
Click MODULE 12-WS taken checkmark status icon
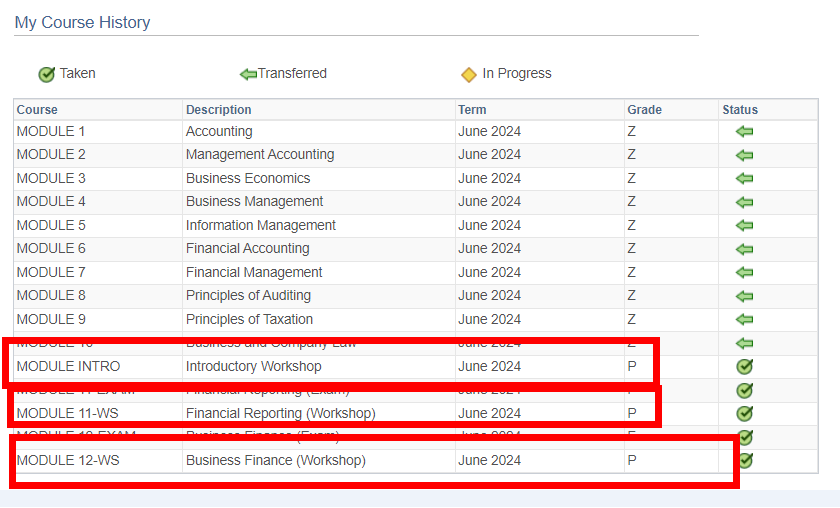tap(745, 460)
